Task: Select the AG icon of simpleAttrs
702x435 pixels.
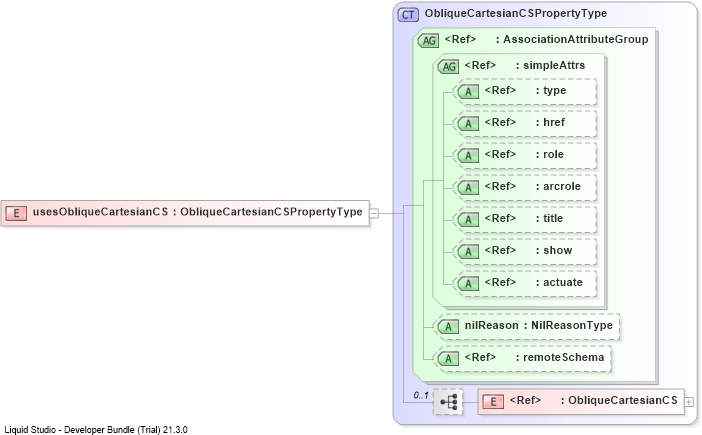Action: click(x=449, y=67)
